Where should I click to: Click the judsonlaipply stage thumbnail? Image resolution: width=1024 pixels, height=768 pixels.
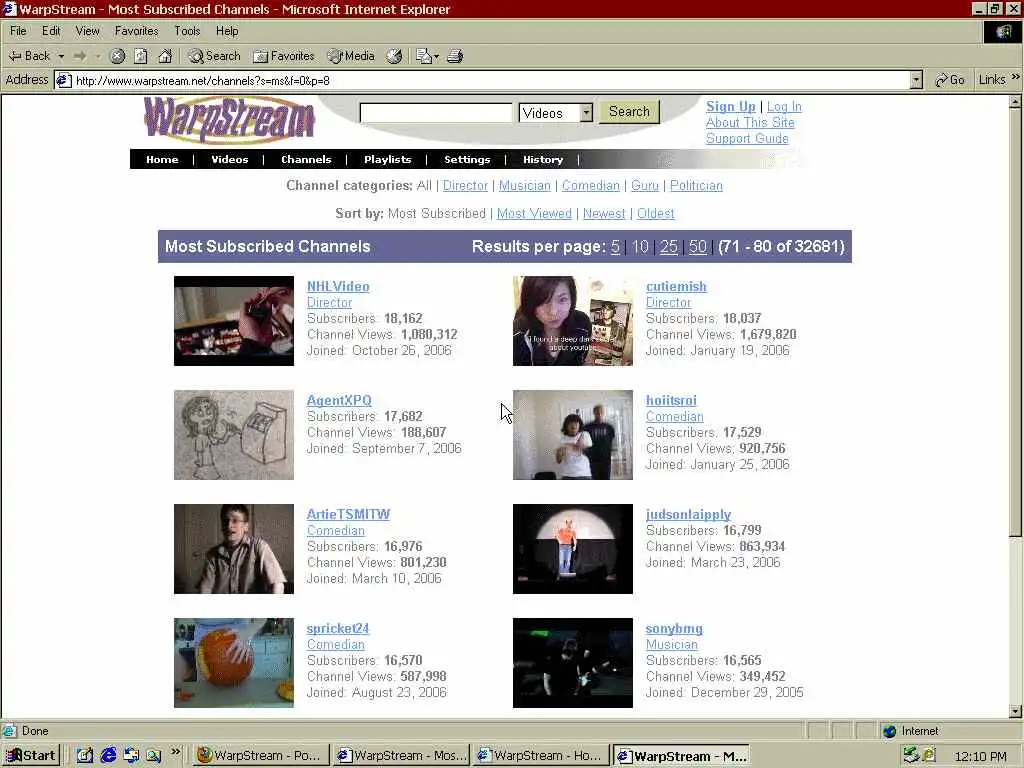[573, 549]
